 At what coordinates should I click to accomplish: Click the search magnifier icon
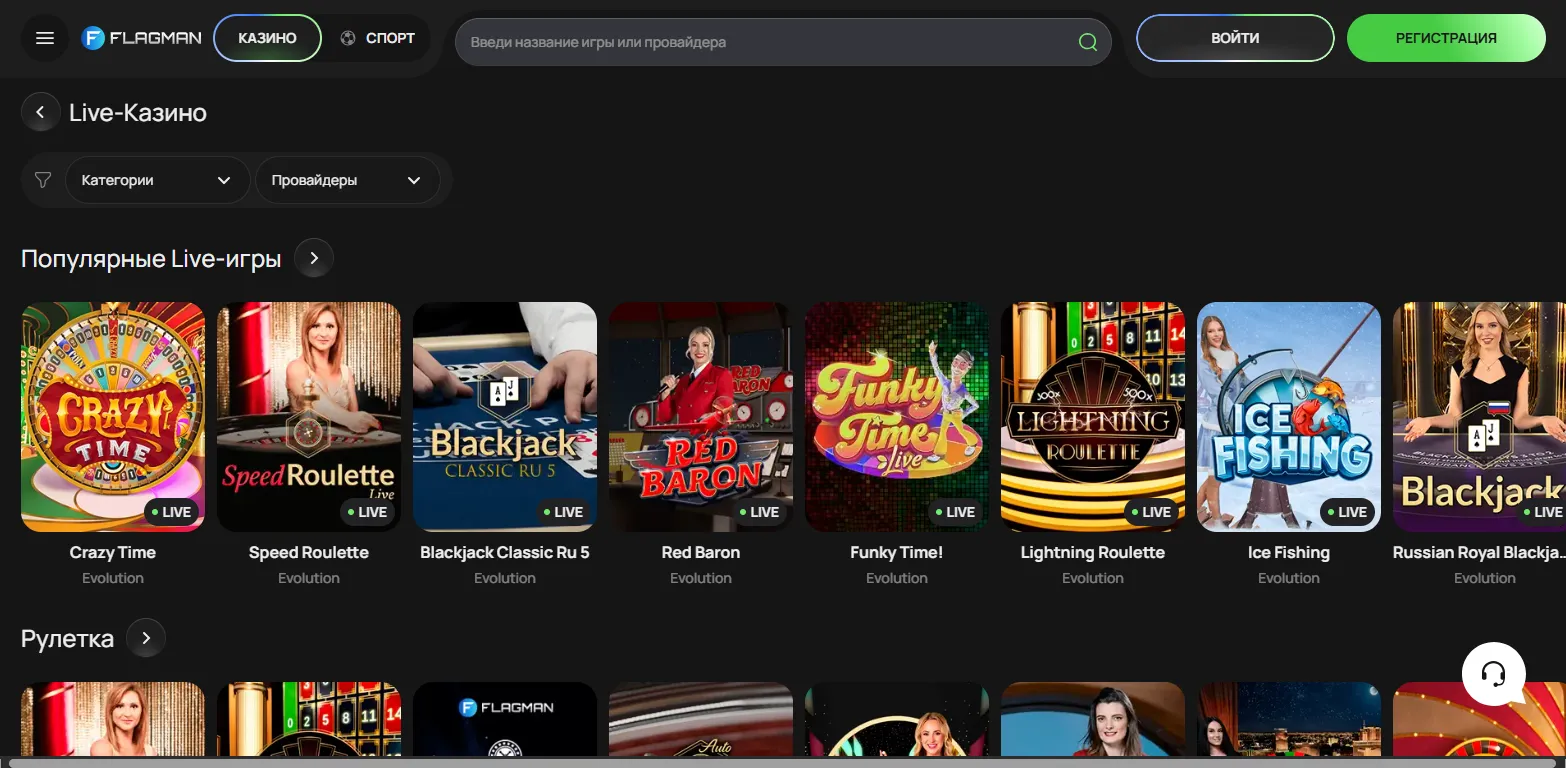click(x=1088, y=42)
